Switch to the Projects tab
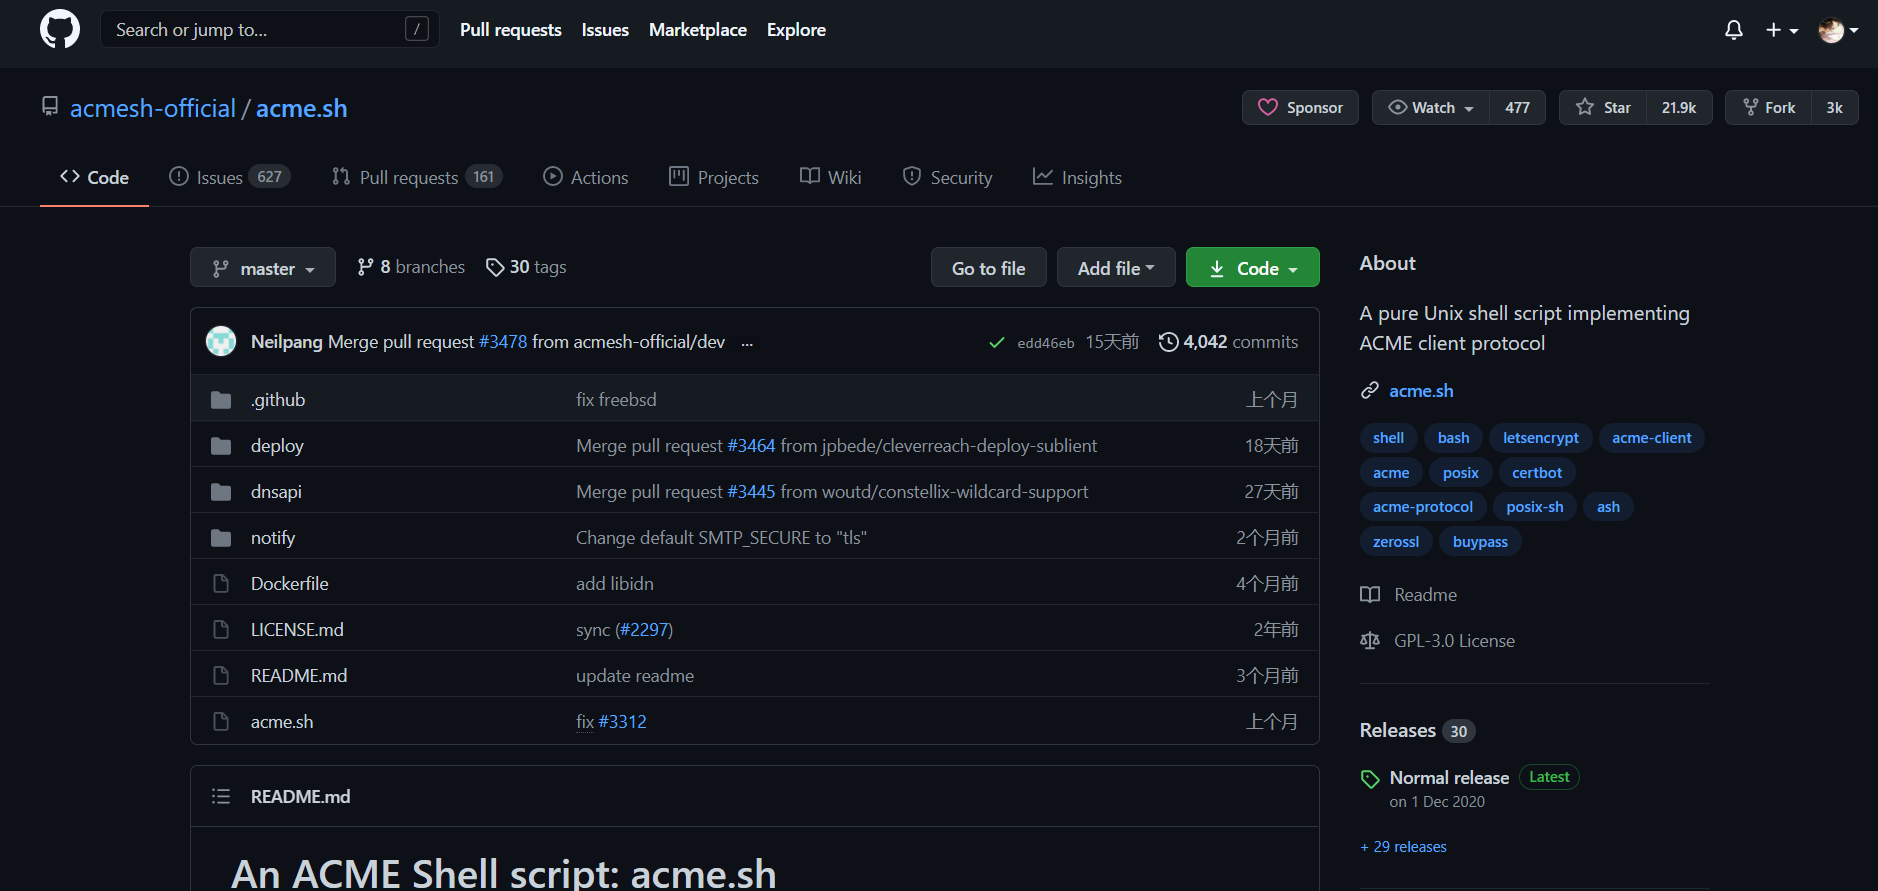The width and height of the screenshot is (1878, 891). pos(714,177)
